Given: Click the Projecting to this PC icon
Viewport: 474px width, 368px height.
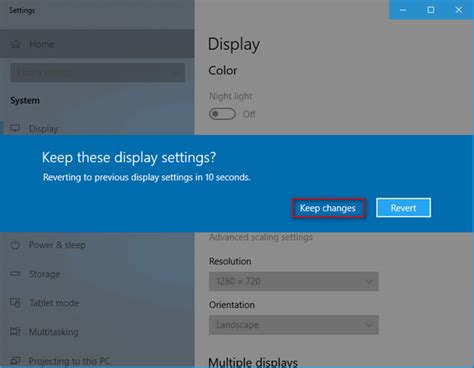Looking at the screenshot, I should click(15, 361).
